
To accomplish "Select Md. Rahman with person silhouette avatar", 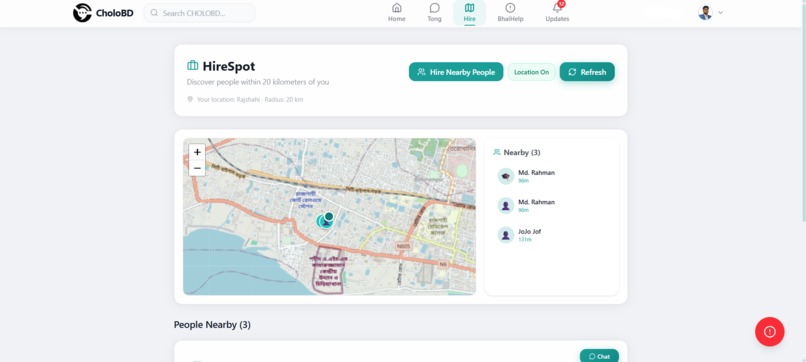I will [x=551, y=206].
